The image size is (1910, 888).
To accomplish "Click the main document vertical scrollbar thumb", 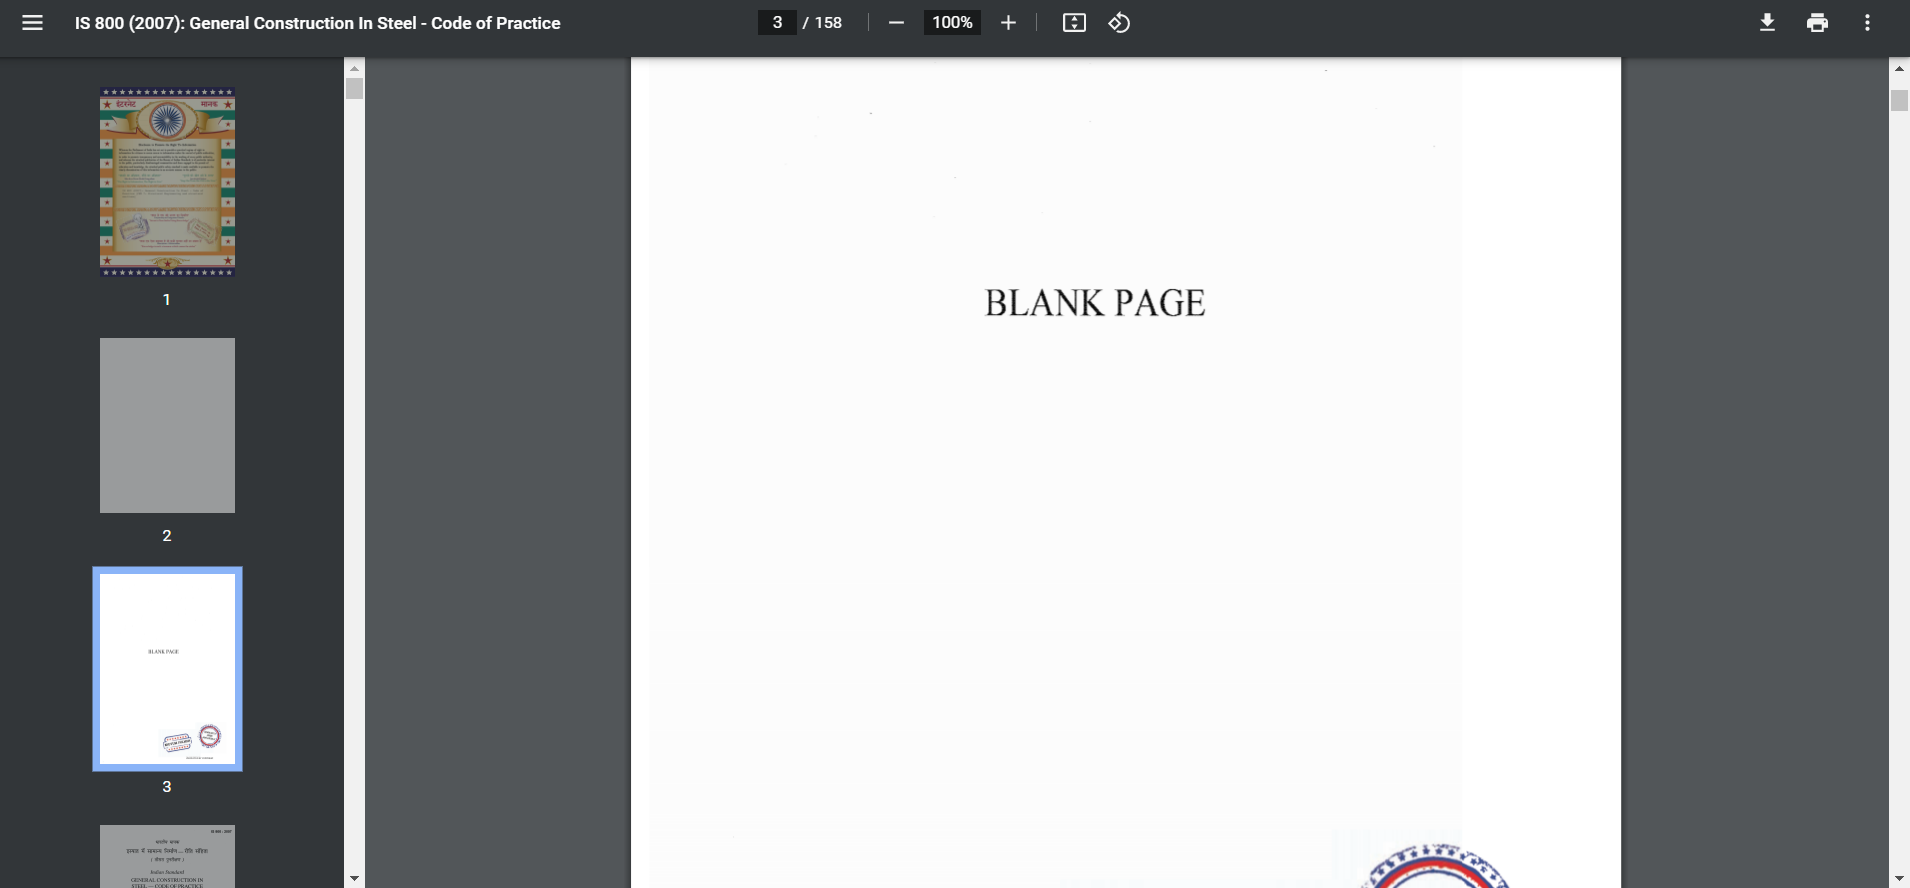I will (1899, 100).
